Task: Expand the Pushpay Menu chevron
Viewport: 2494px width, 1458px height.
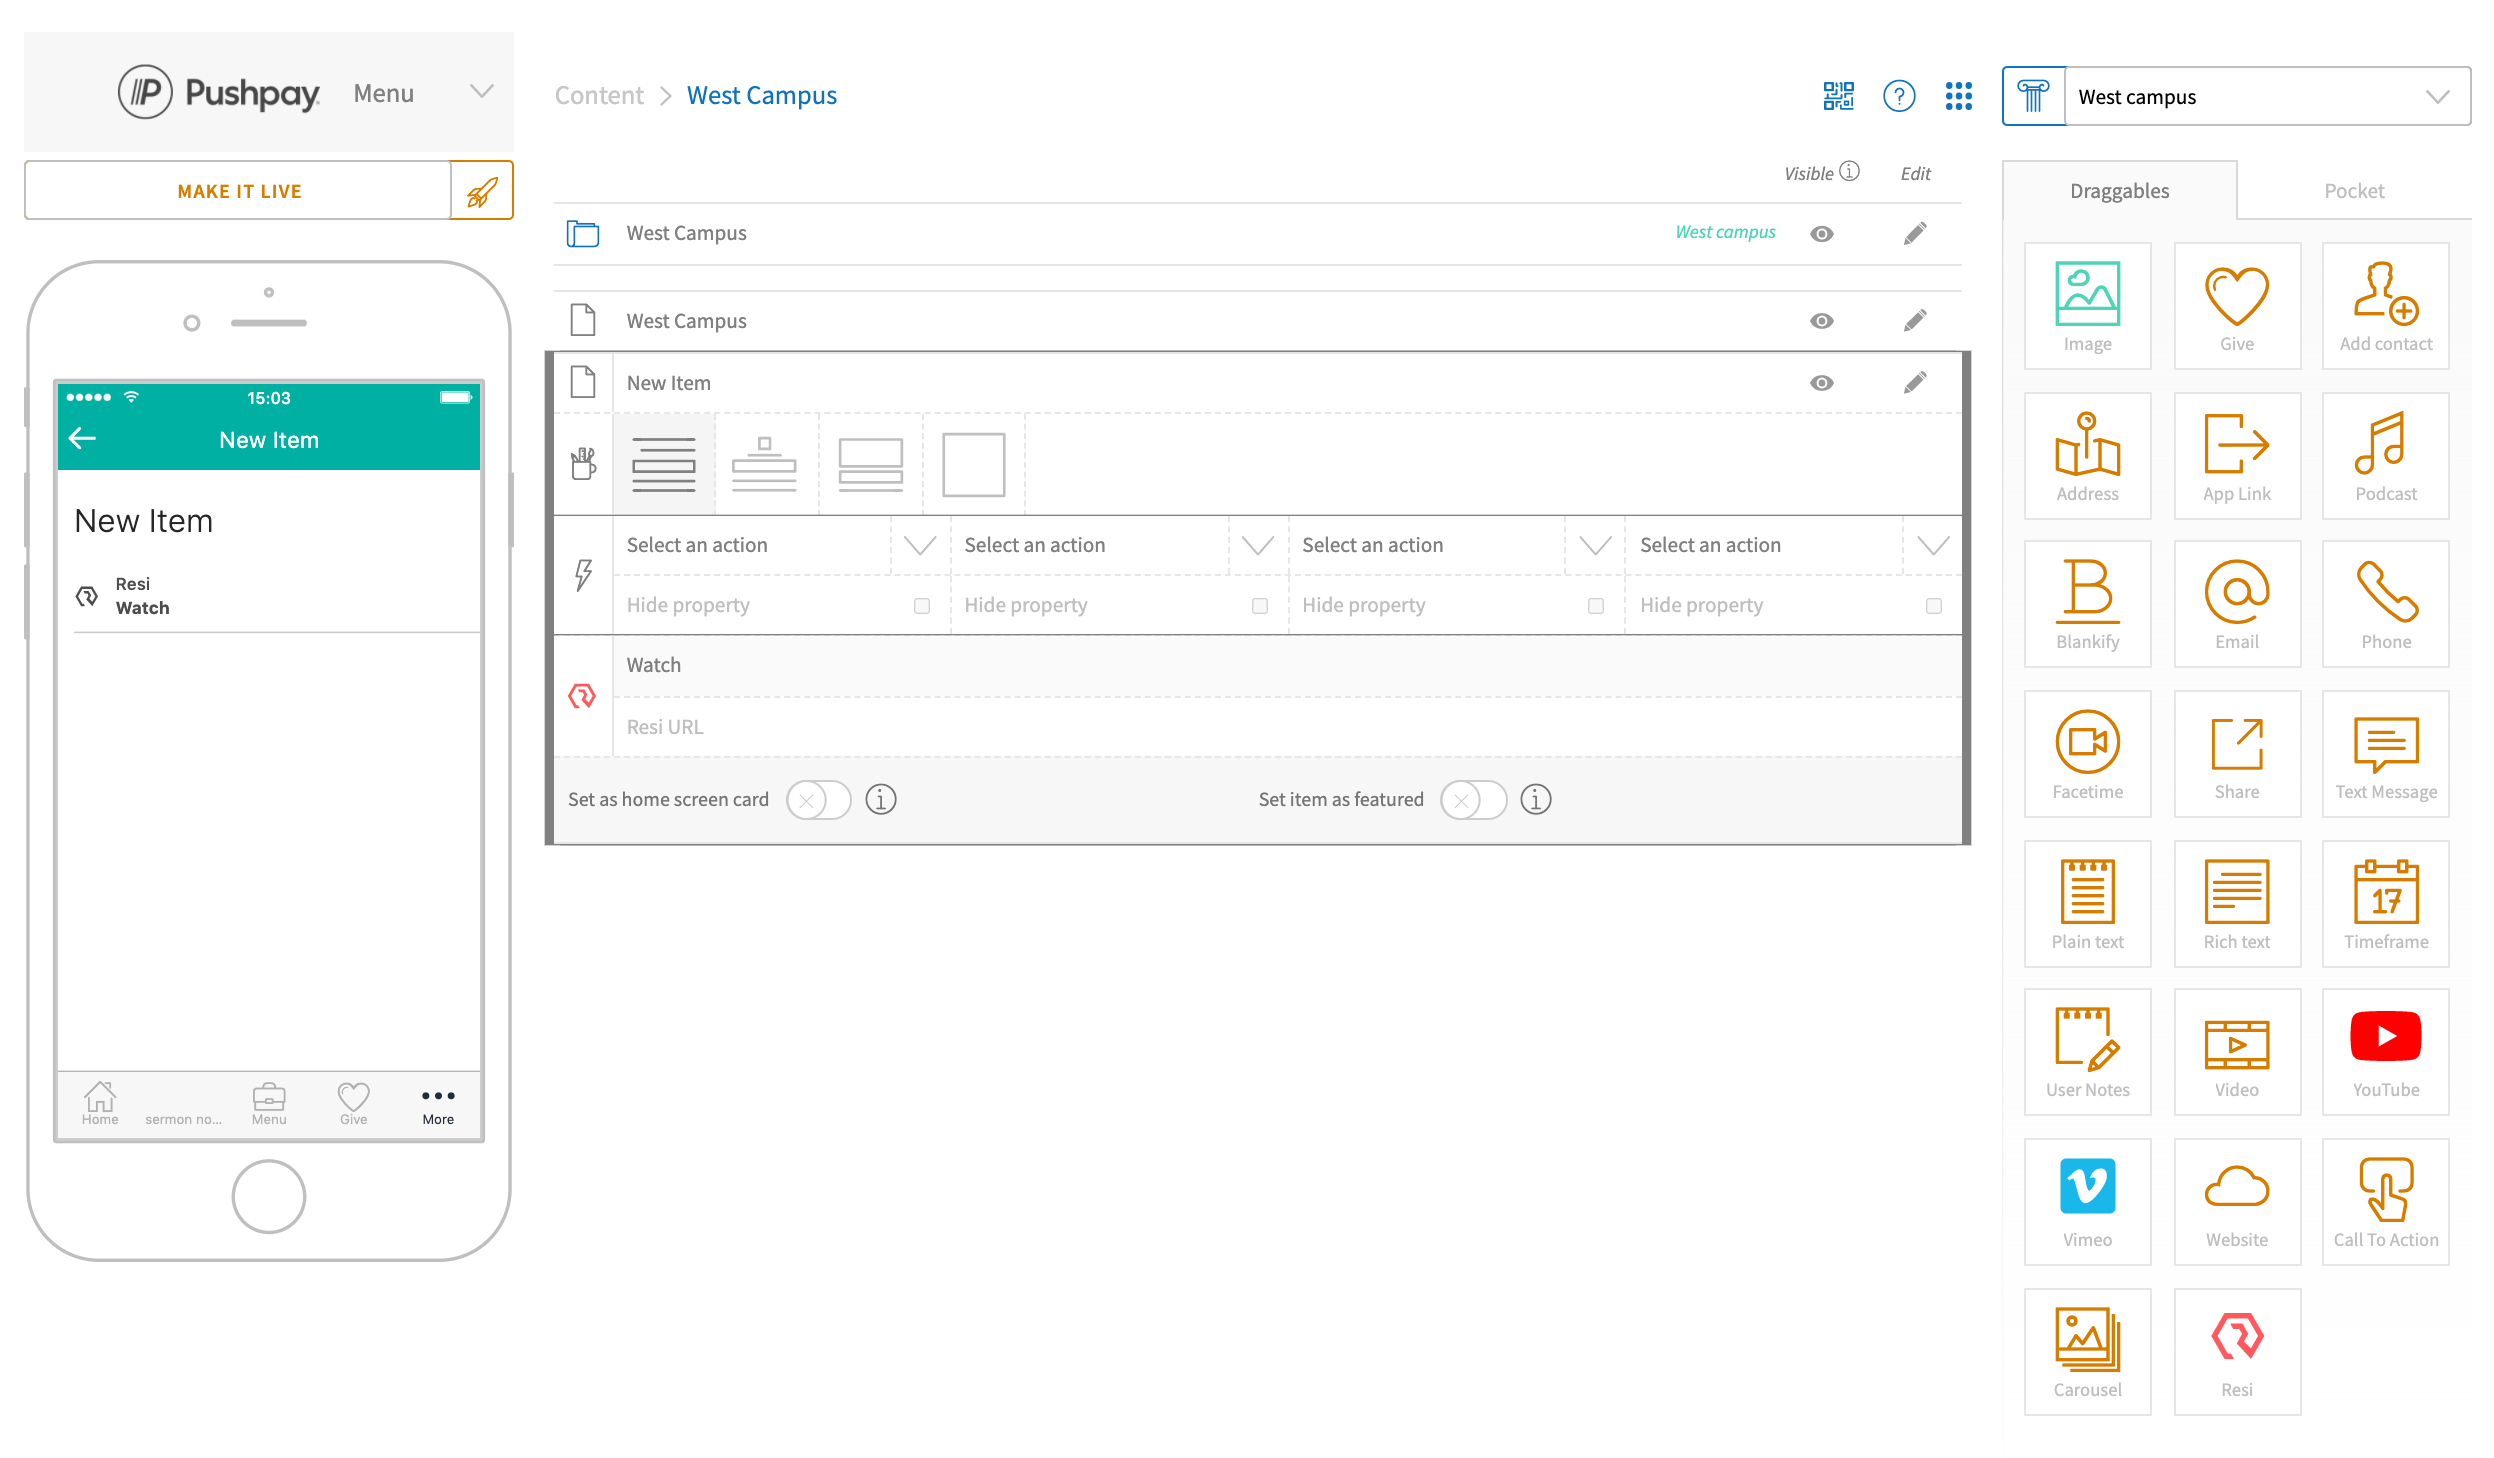Action: [481, 92]
